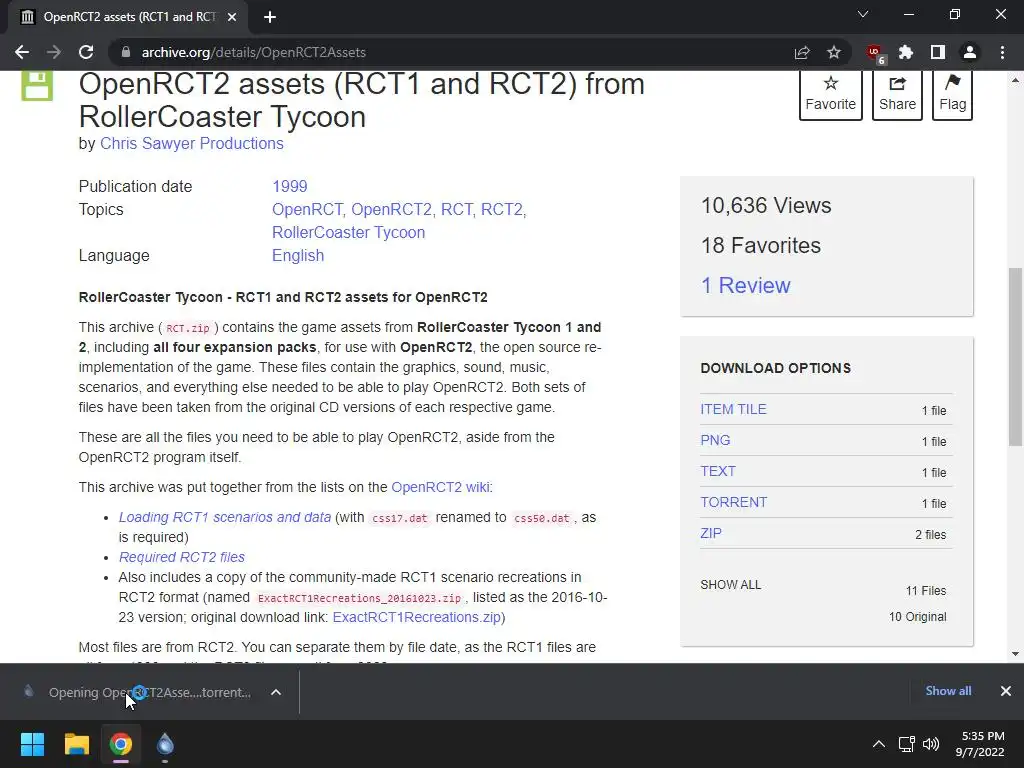The width and height of the screenshot is (1024, 768).
Task: Open the Windows Start menu
Action: (32, 744)
